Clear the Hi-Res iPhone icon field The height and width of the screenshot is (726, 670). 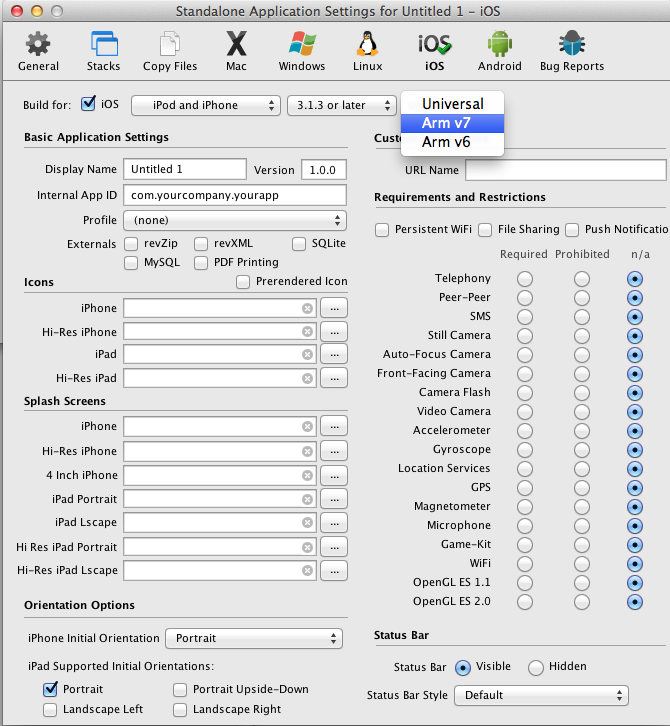pos(307,332)
